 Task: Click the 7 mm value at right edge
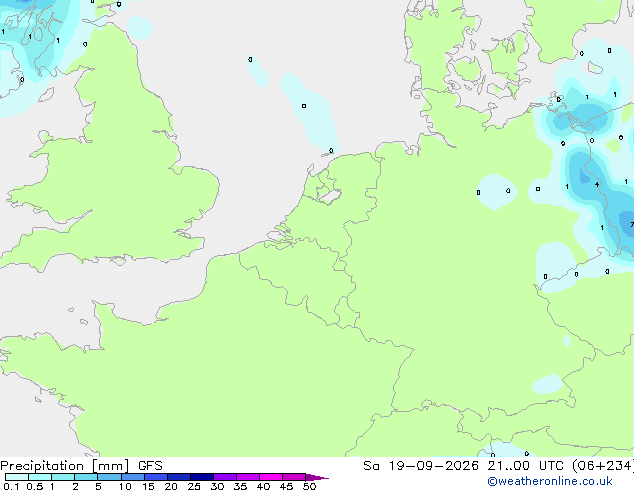(632, 224)
